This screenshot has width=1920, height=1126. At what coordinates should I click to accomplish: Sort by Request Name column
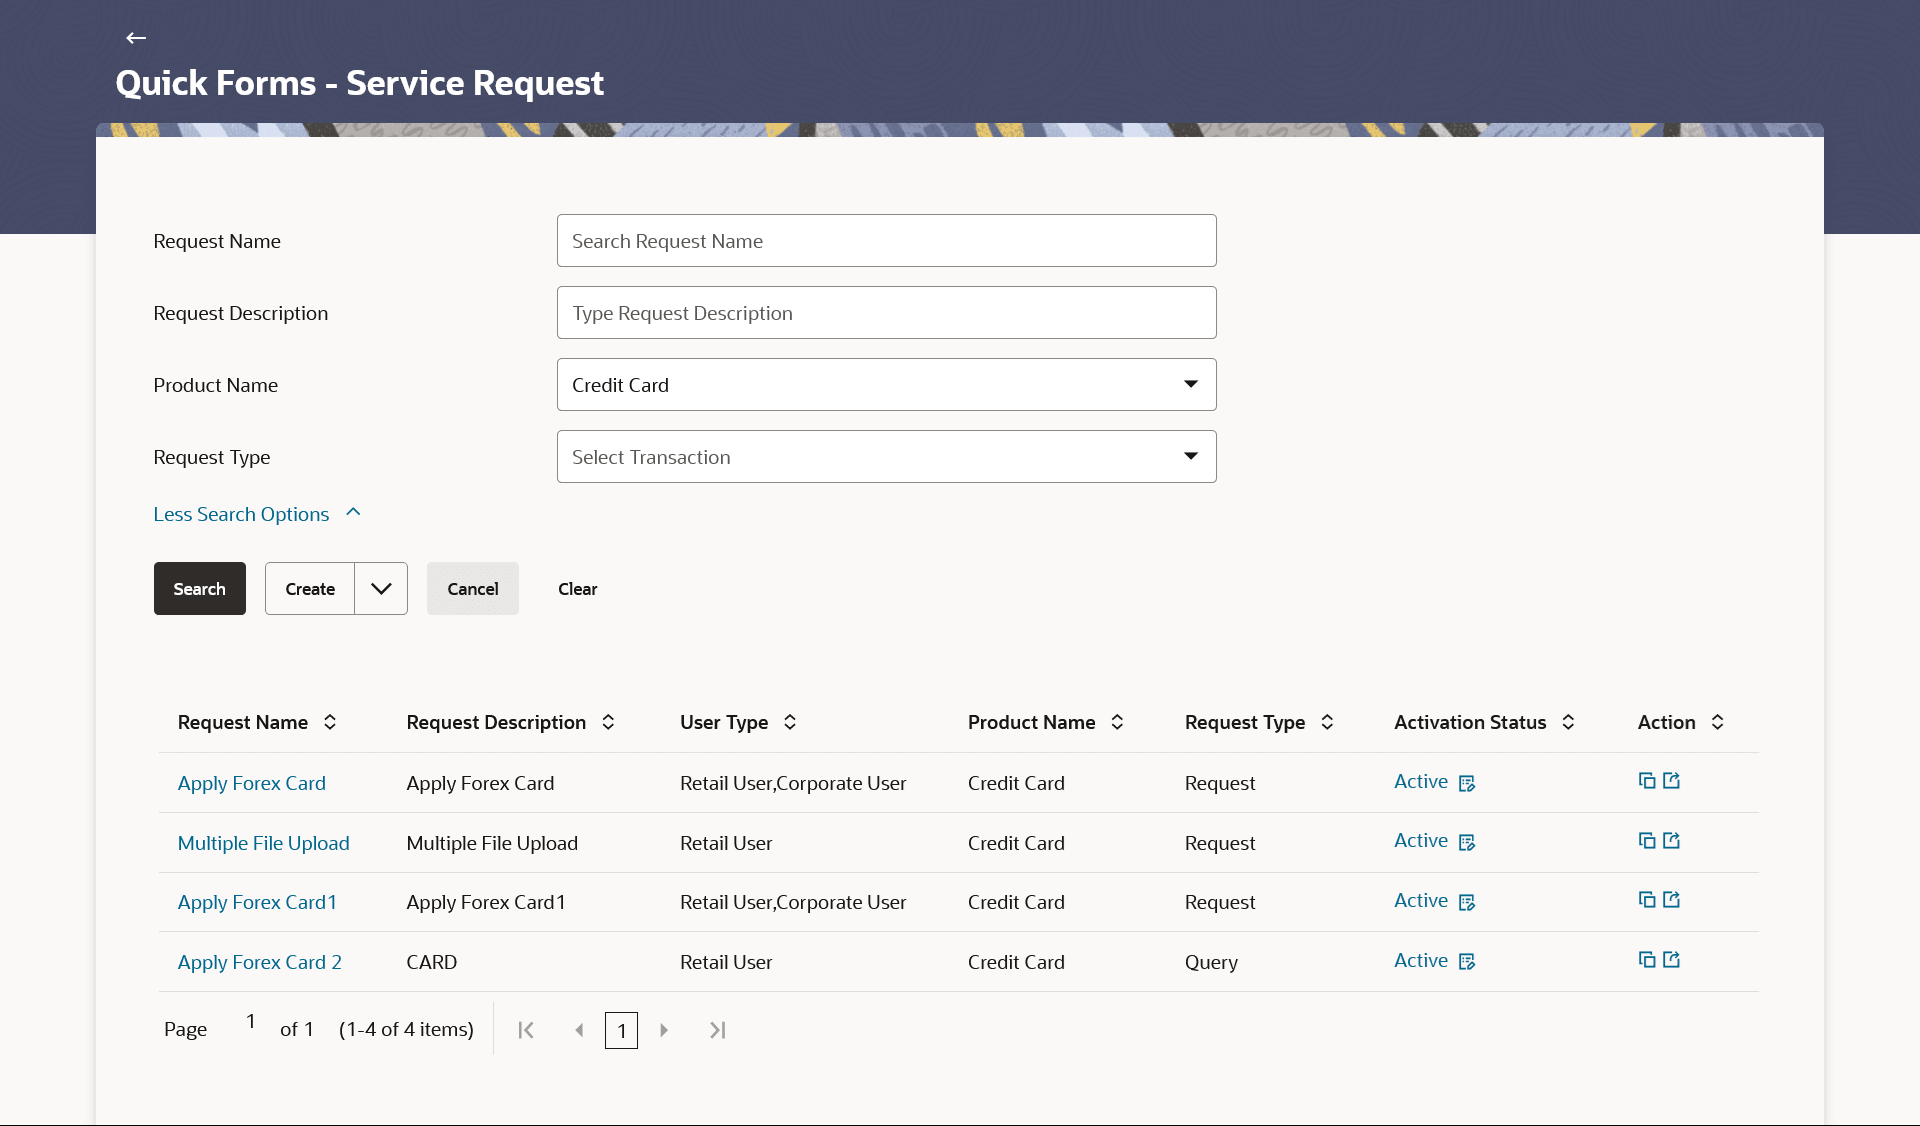coord(330,722)
